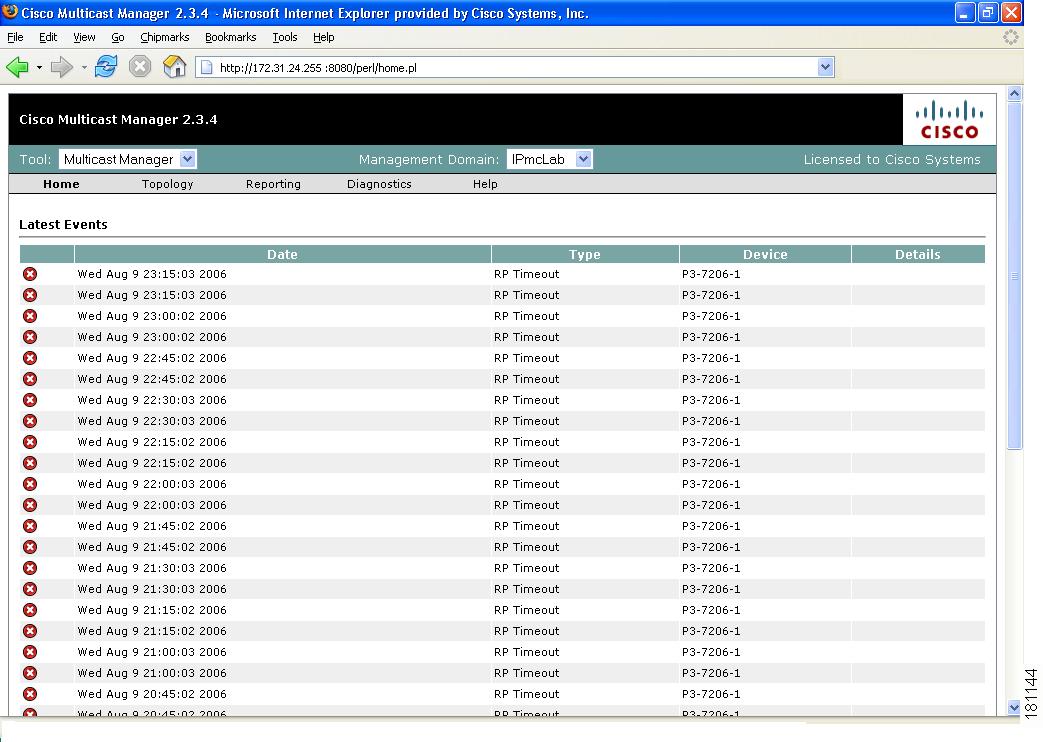The width and height of the screenshot is (1043, 742).
Task: Click the error icon for first 23:15:03 event
Action: point(30,274)
